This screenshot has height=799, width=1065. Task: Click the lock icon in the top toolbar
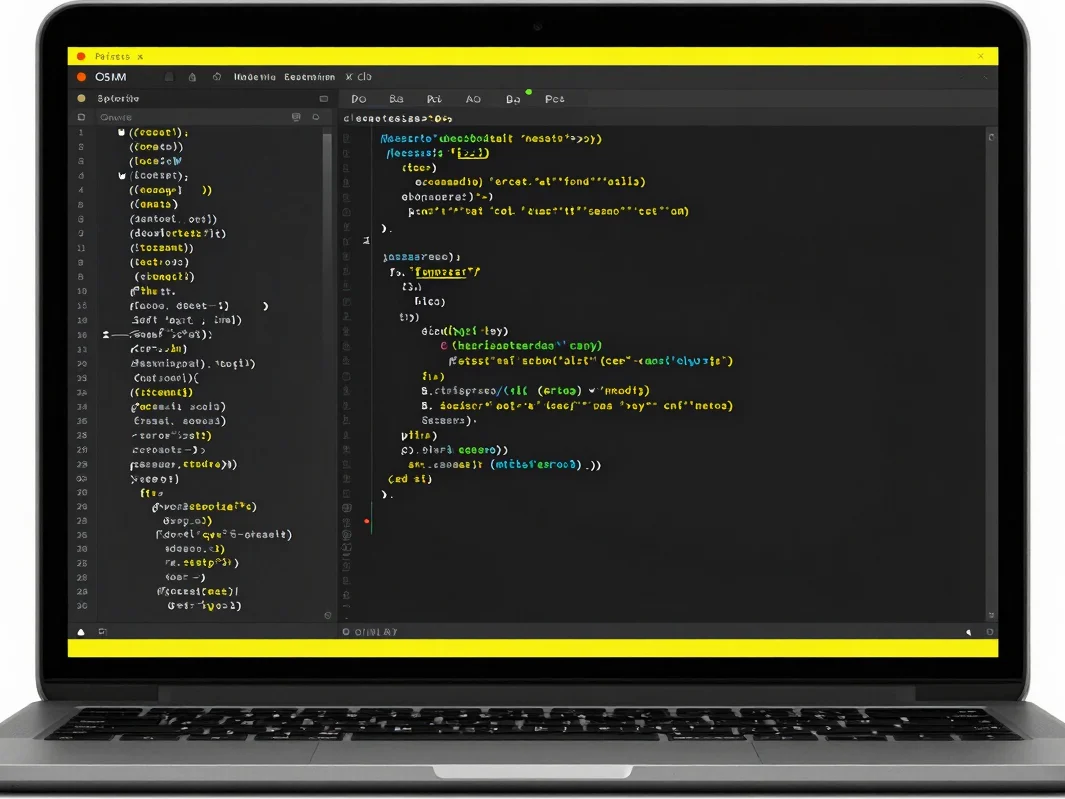pos(192,77)
